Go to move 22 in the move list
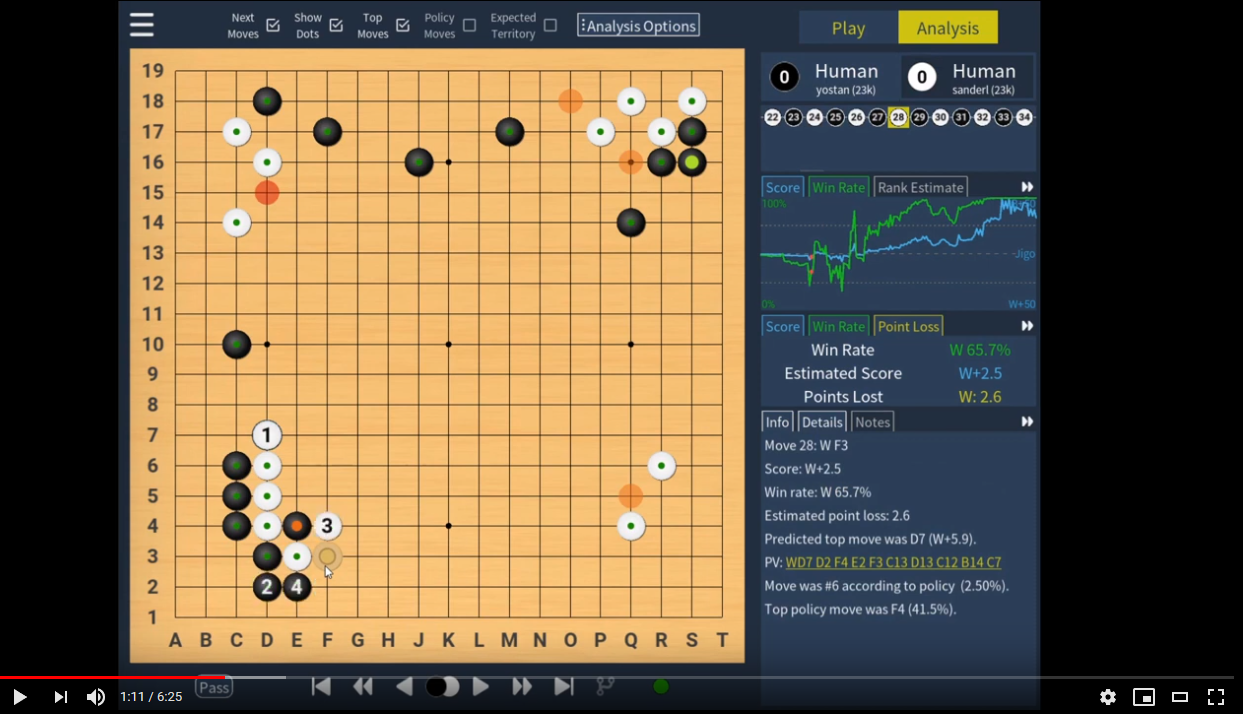The height and width of the screenshot is (714, 1243). coord(772,117)
